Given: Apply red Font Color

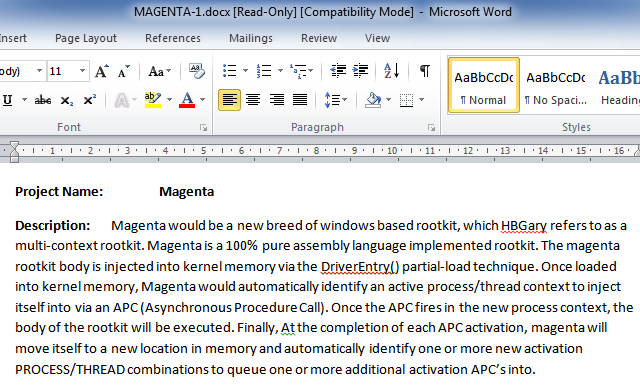Looking at the screenshot, I should [x=187, y=100].
